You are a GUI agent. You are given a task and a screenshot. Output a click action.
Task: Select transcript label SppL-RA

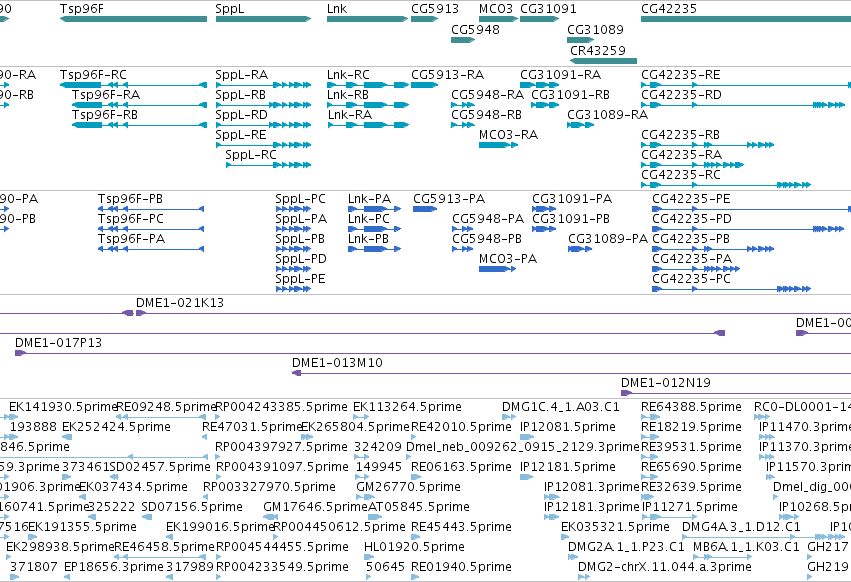pyautogui.click(x=242, y=75)
